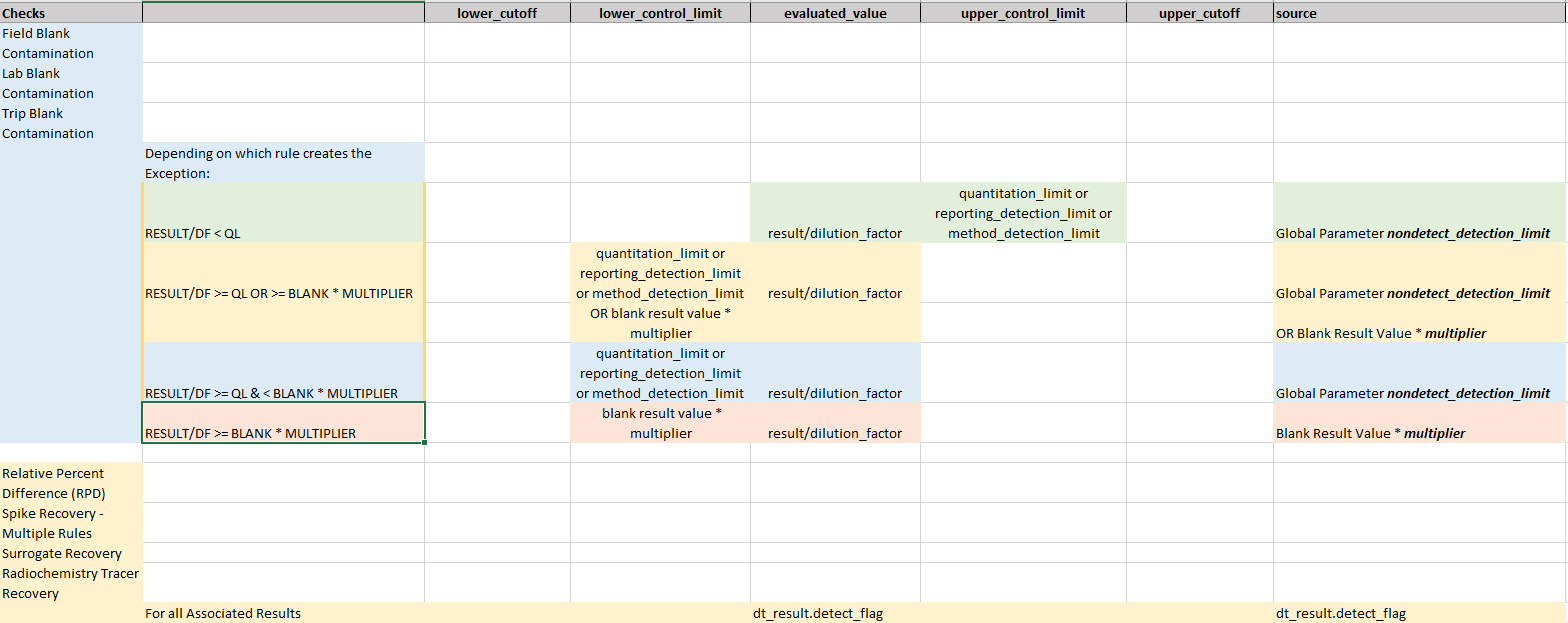
Task: Click the evaluated_value header cell
Action: pyautogui.click(x=835, y=13)
